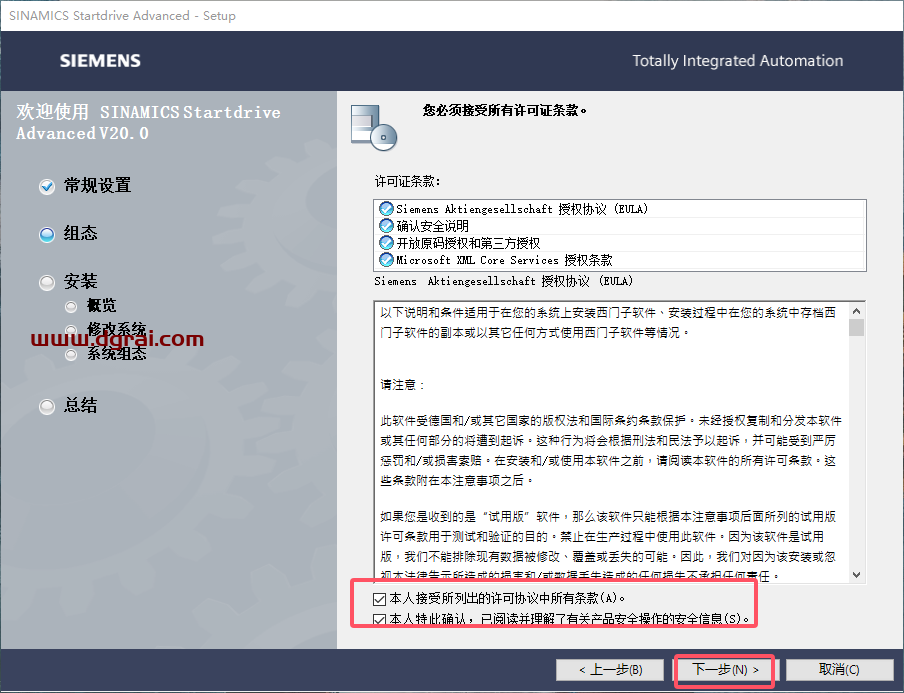Screen dimensions: 904x693
Task: Select the Siemens Aktiengesellschaft 授权协议 (EULA) list row
Action: coord(620,209)
